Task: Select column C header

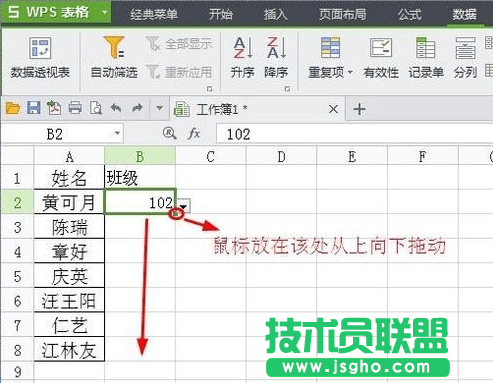Action: (211, 156)
